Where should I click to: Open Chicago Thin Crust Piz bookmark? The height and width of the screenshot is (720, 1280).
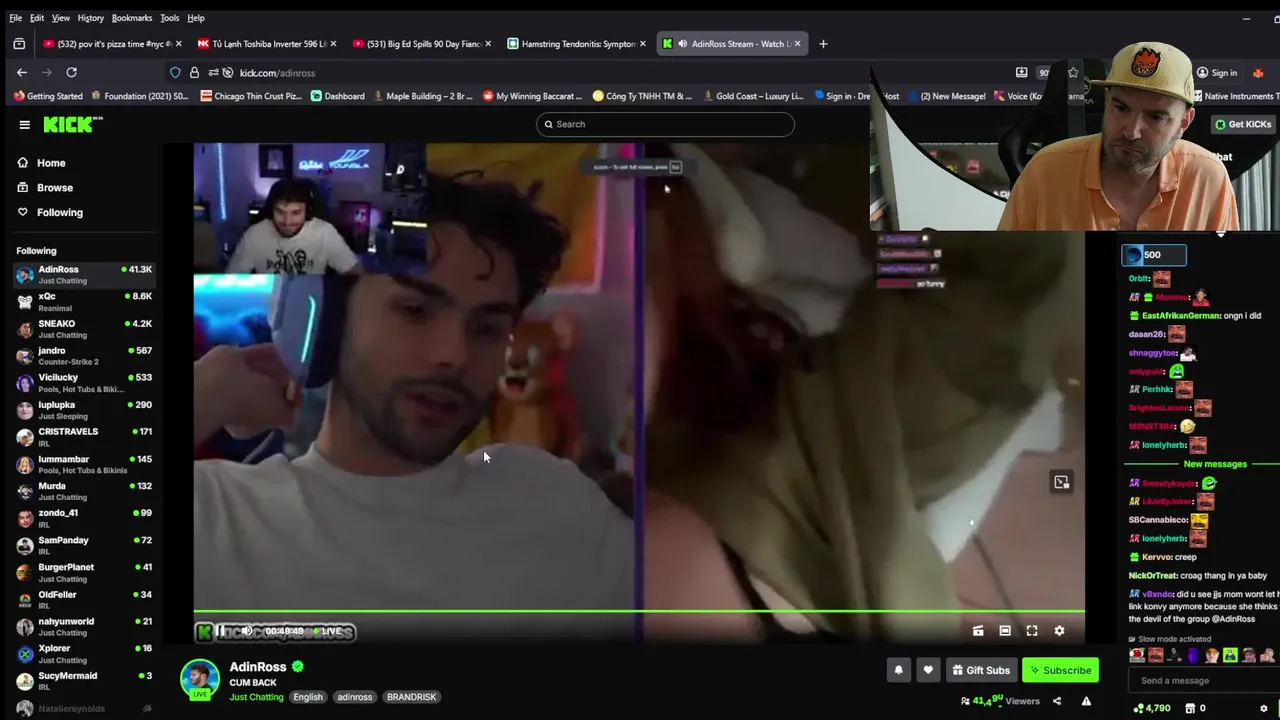(x=250, y=96)
